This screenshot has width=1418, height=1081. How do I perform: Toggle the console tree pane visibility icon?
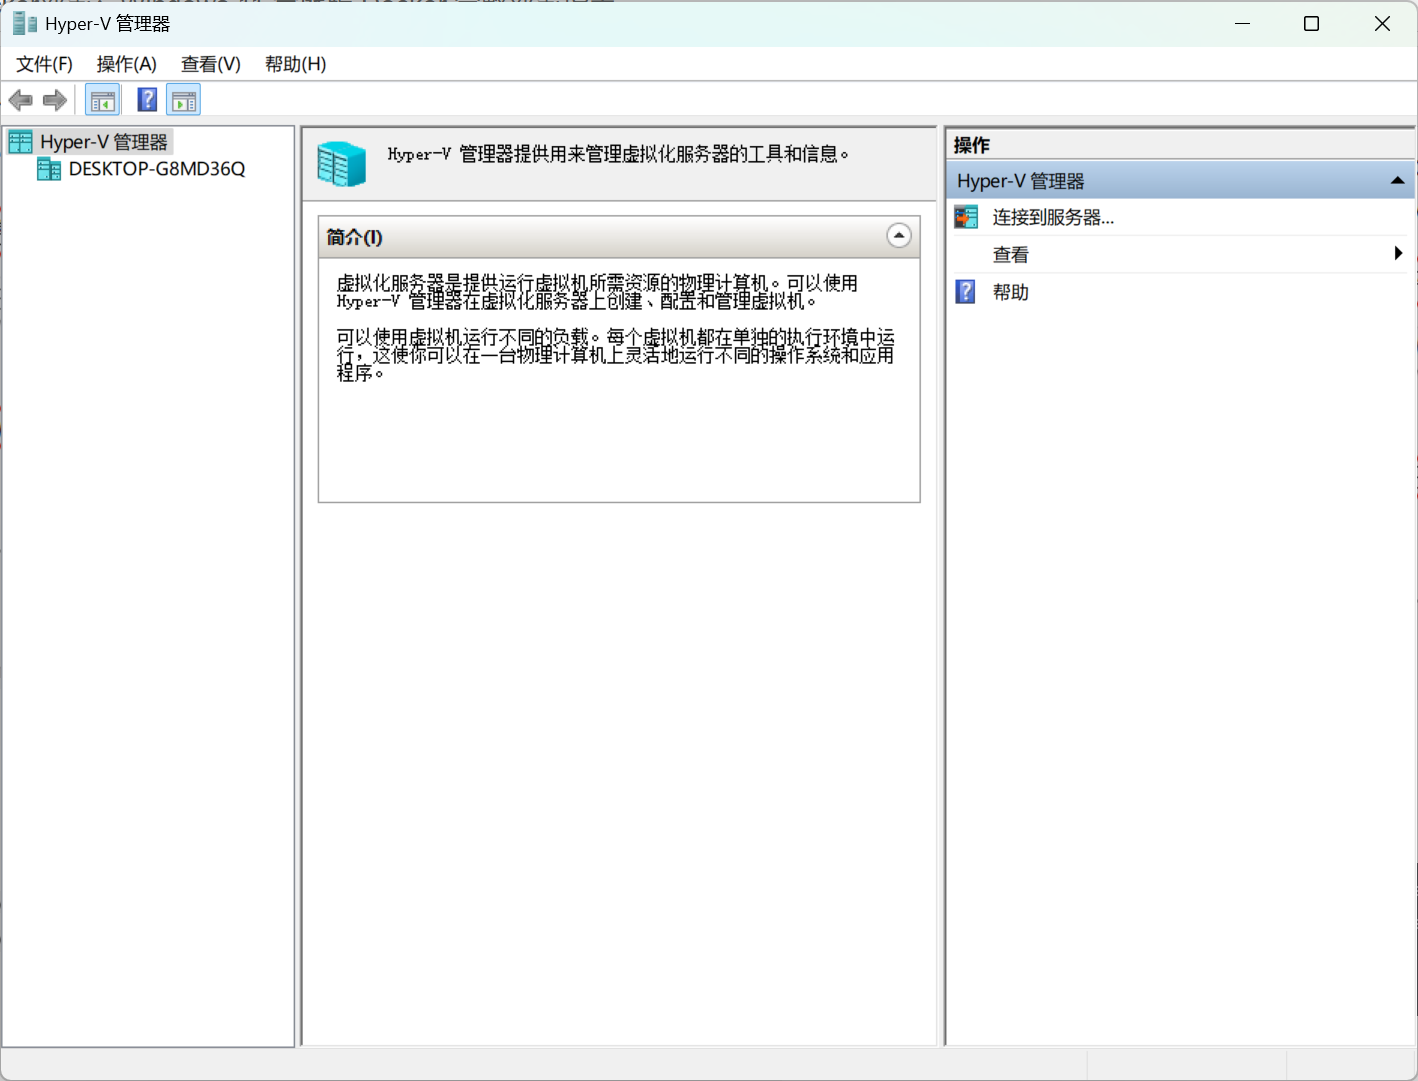[x=102, y=99]
